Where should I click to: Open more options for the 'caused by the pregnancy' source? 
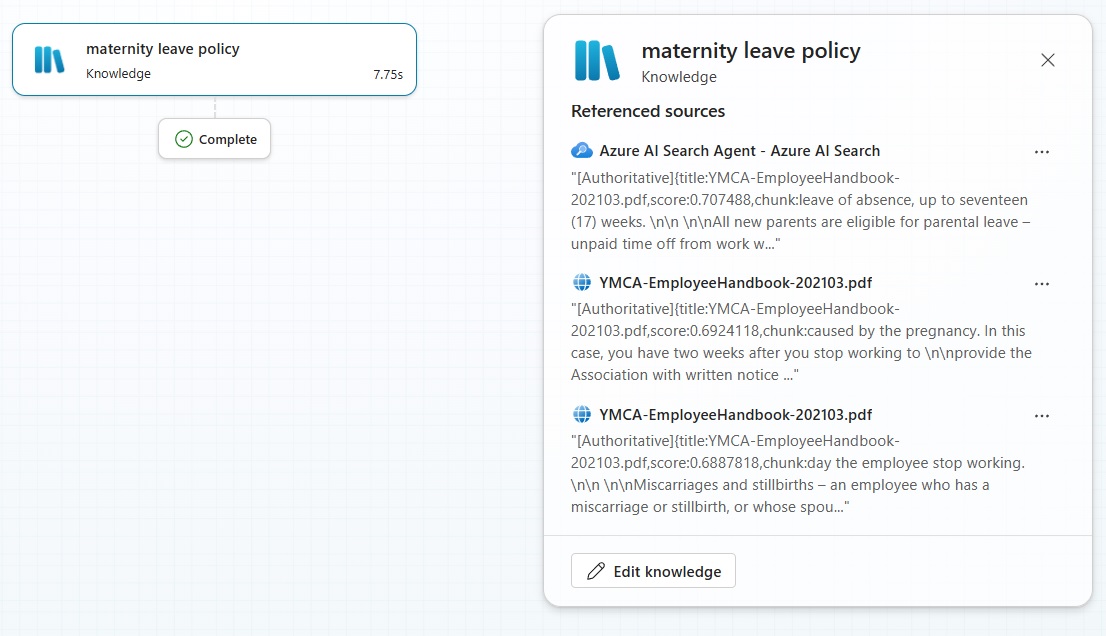click(1041, 284)
